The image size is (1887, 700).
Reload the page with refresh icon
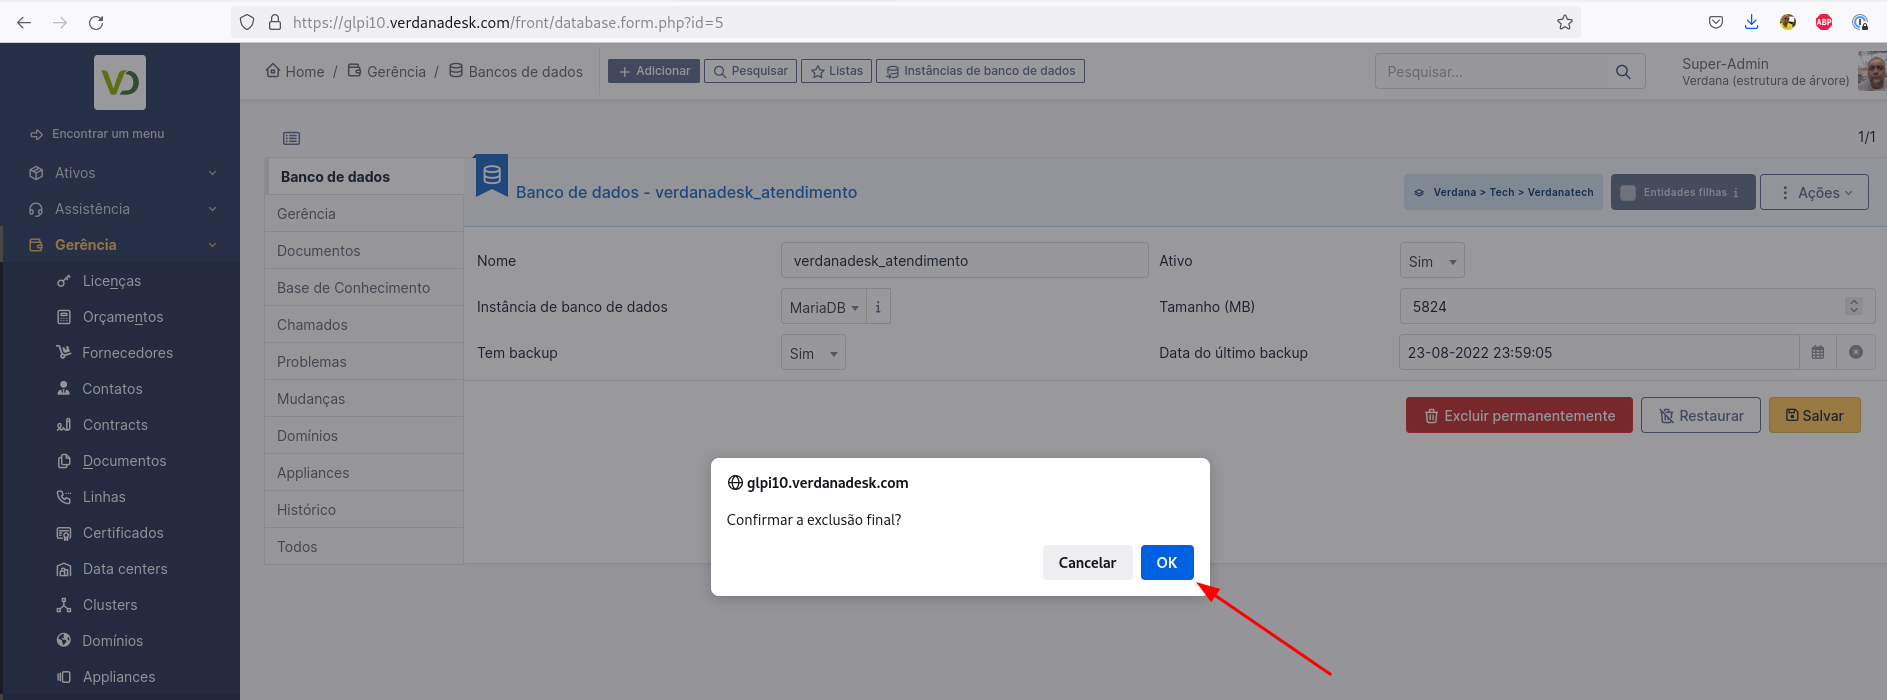96,22
